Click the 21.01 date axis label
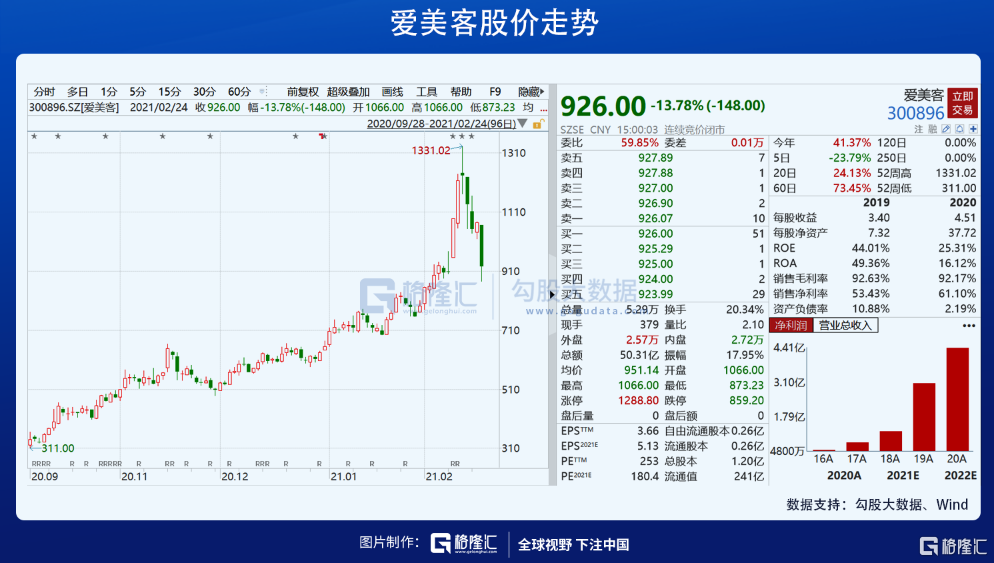Screen dimensions: 994x563 click(x=344, y=476)
